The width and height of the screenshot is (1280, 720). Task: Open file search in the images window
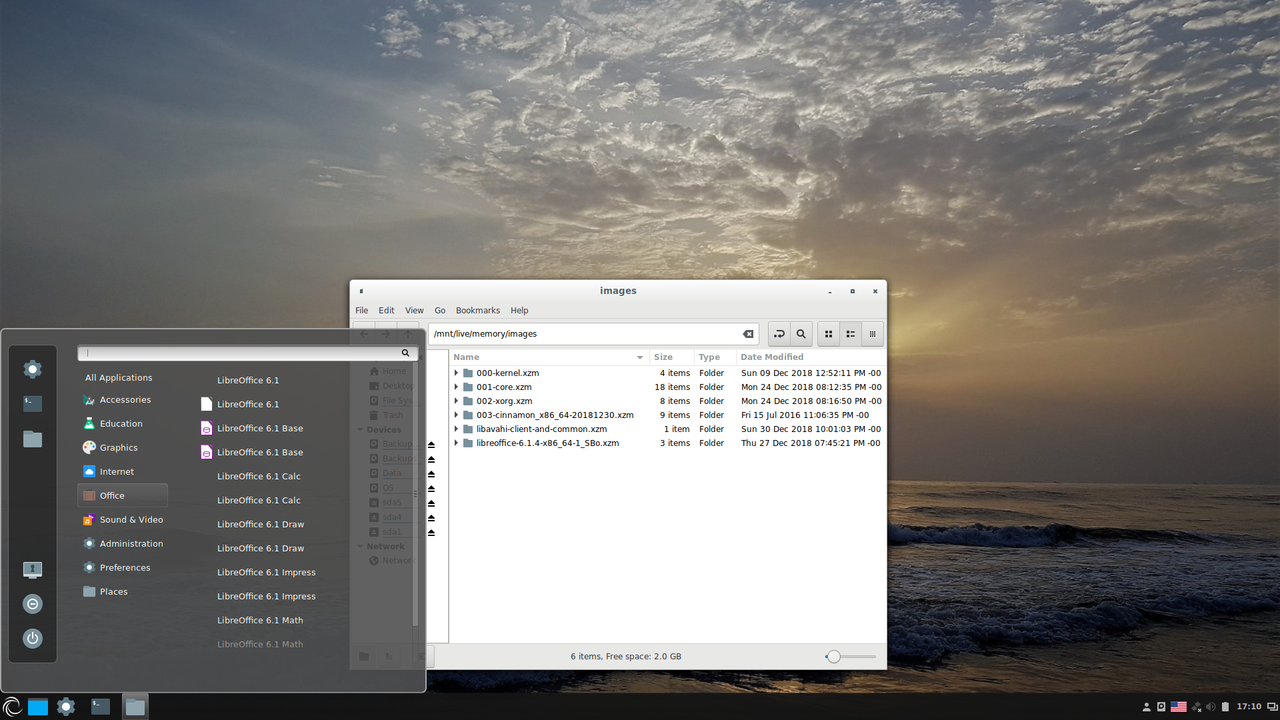pos(801,334)
